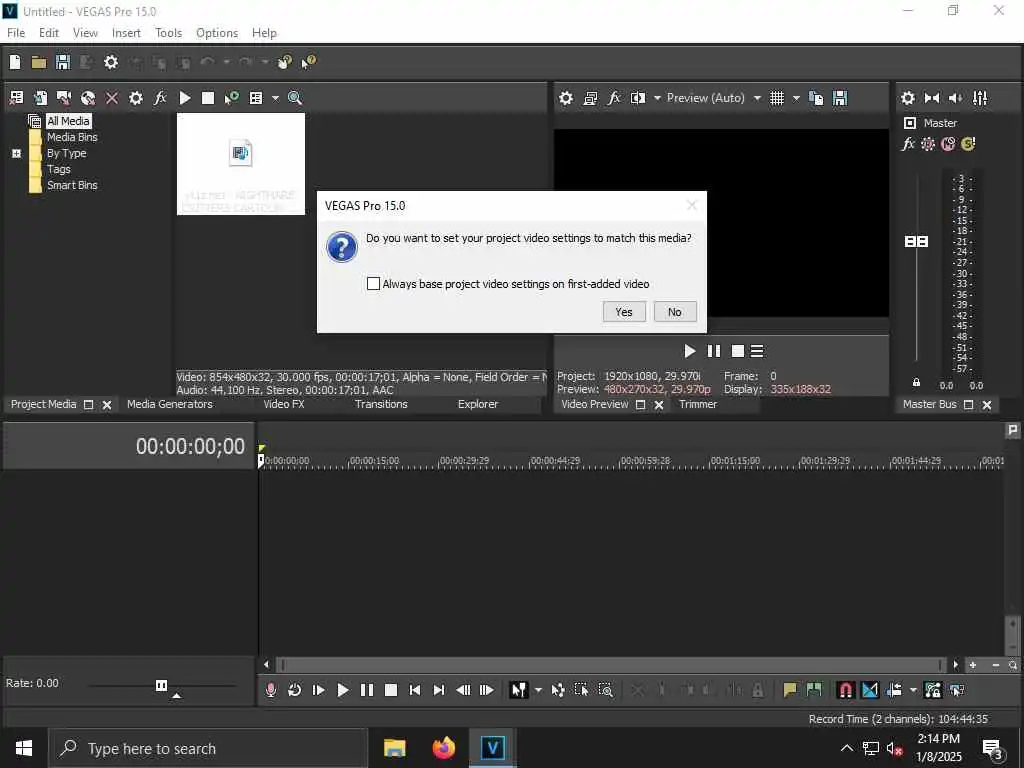The height and width of the screenshot is (768, 1024).
Task: Open media properties gear in Project Media
Action: (x=135, y=98)
